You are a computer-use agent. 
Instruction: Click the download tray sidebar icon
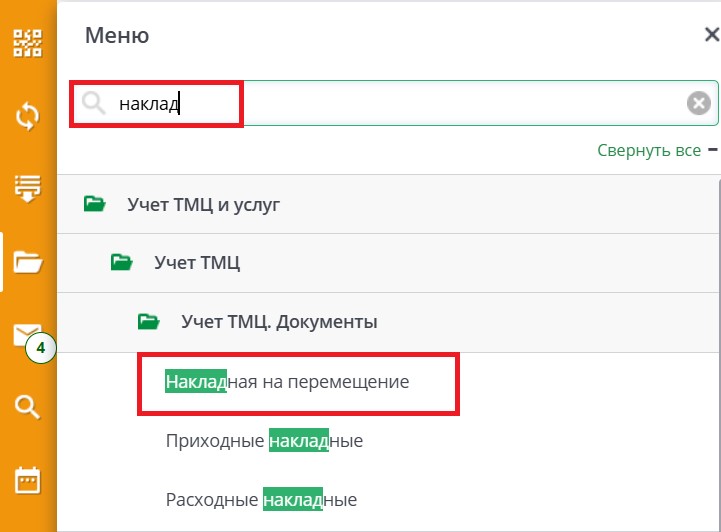(x=27, y=188)
